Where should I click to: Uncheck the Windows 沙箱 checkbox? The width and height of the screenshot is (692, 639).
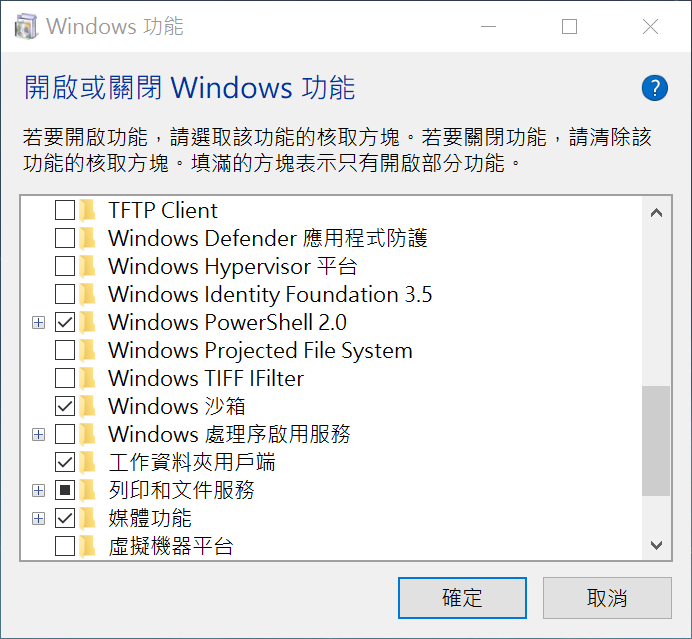64,407
